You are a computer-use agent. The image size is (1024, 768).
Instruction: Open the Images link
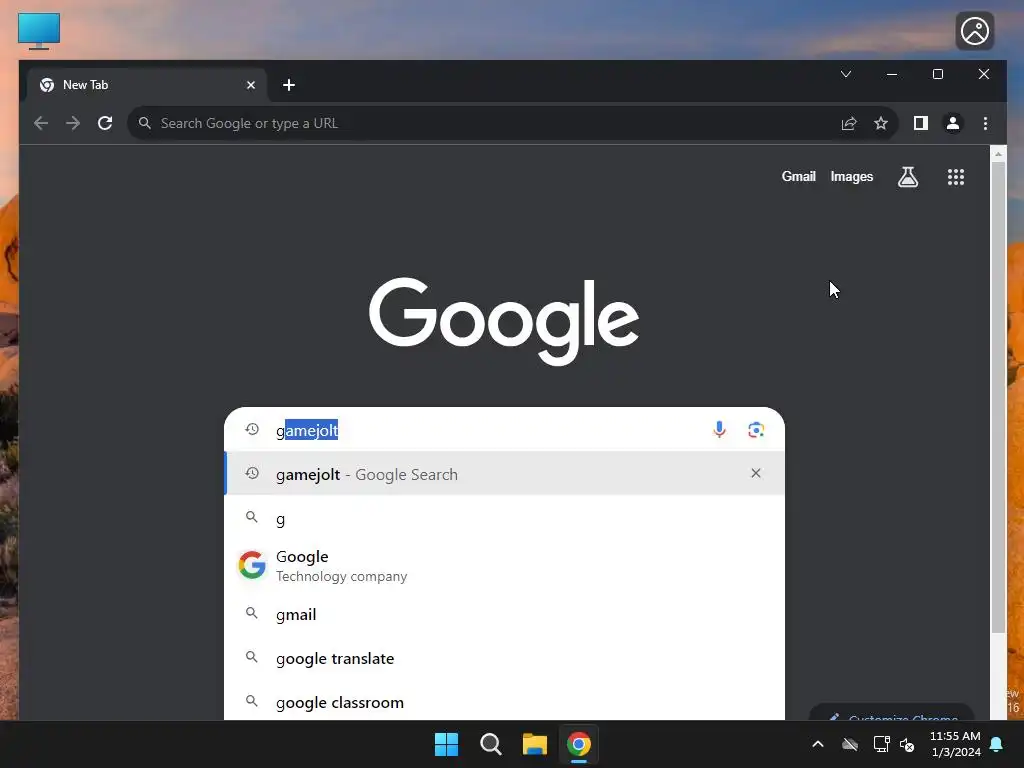852,176
